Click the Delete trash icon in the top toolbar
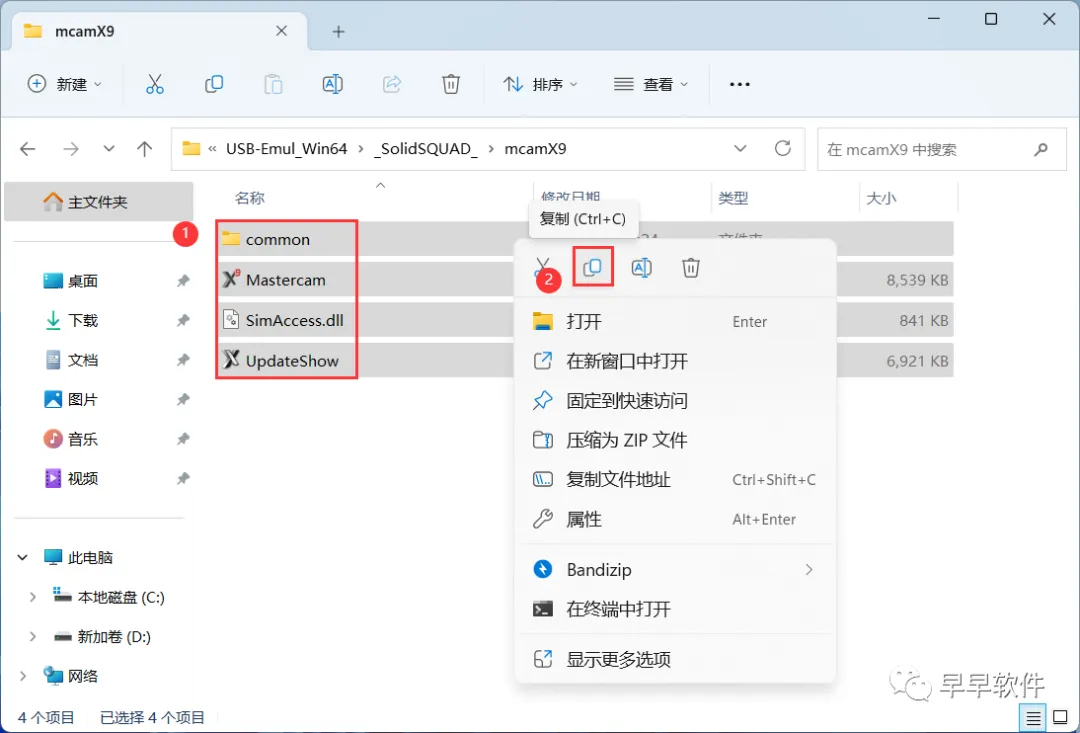1080x733 pixels. [x=450, y=84]
